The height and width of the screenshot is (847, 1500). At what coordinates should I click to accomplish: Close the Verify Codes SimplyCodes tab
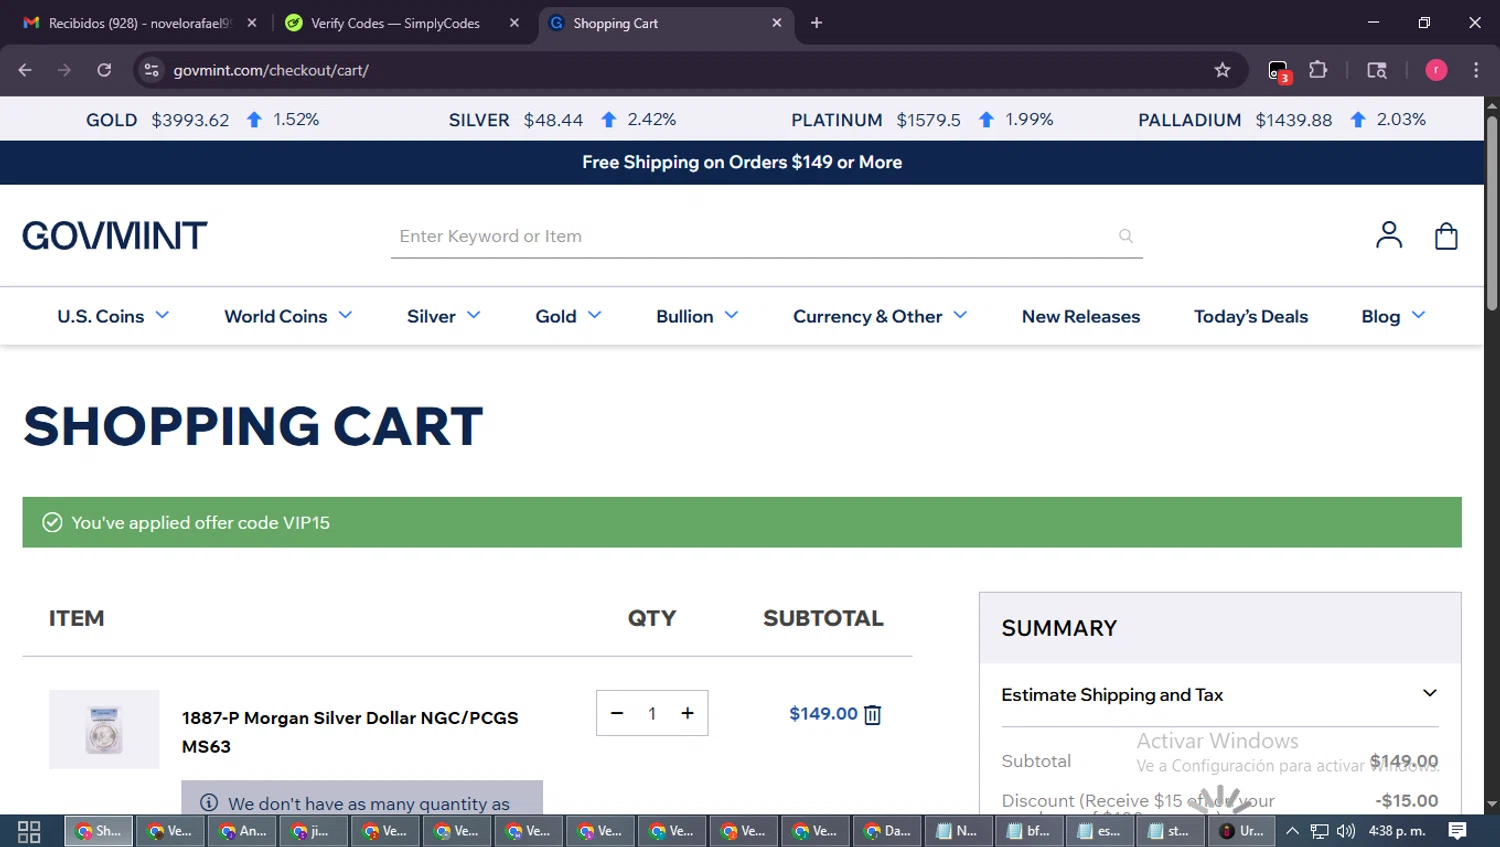tap(514, 23)
